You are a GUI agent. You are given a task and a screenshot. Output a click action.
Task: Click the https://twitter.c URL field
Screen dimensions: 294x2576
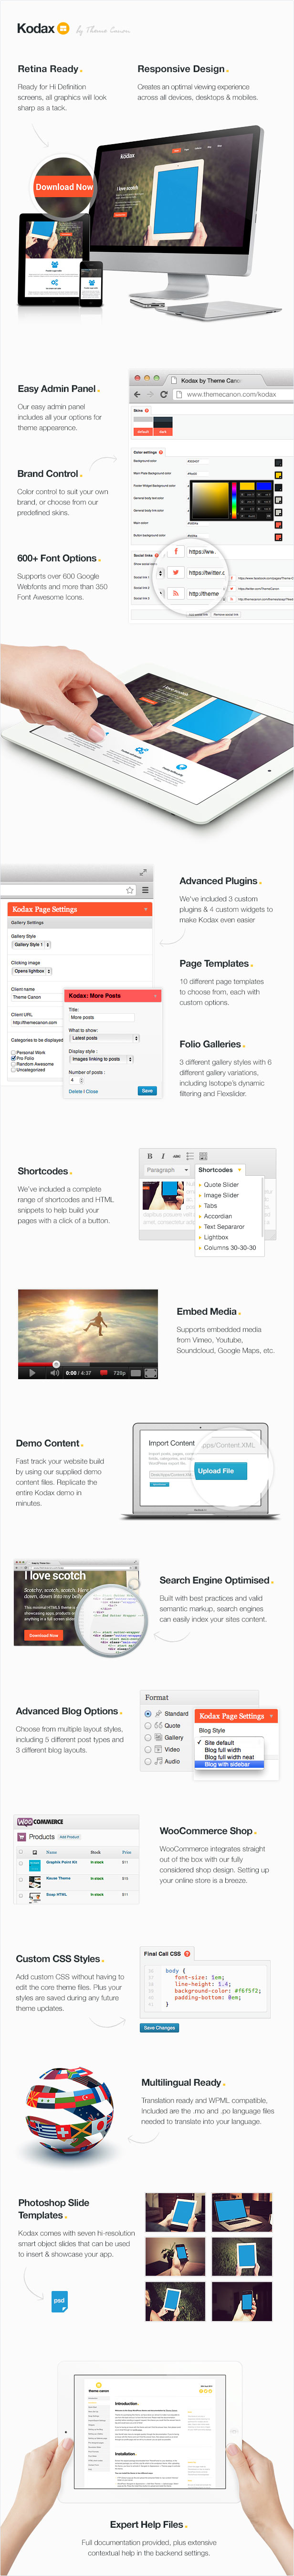coord(207,573)
